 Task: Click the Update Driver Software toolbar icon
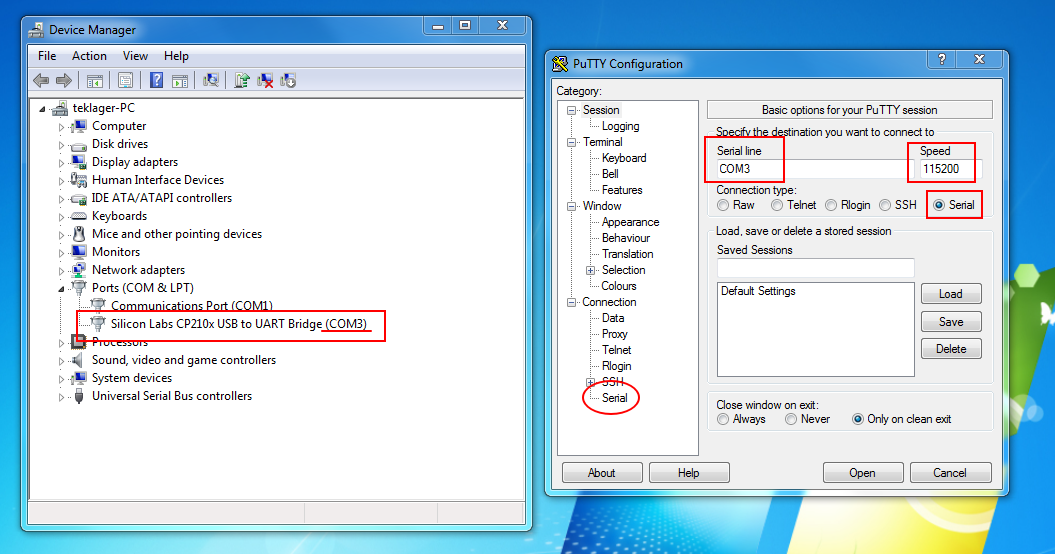click(x=242, y=81)
